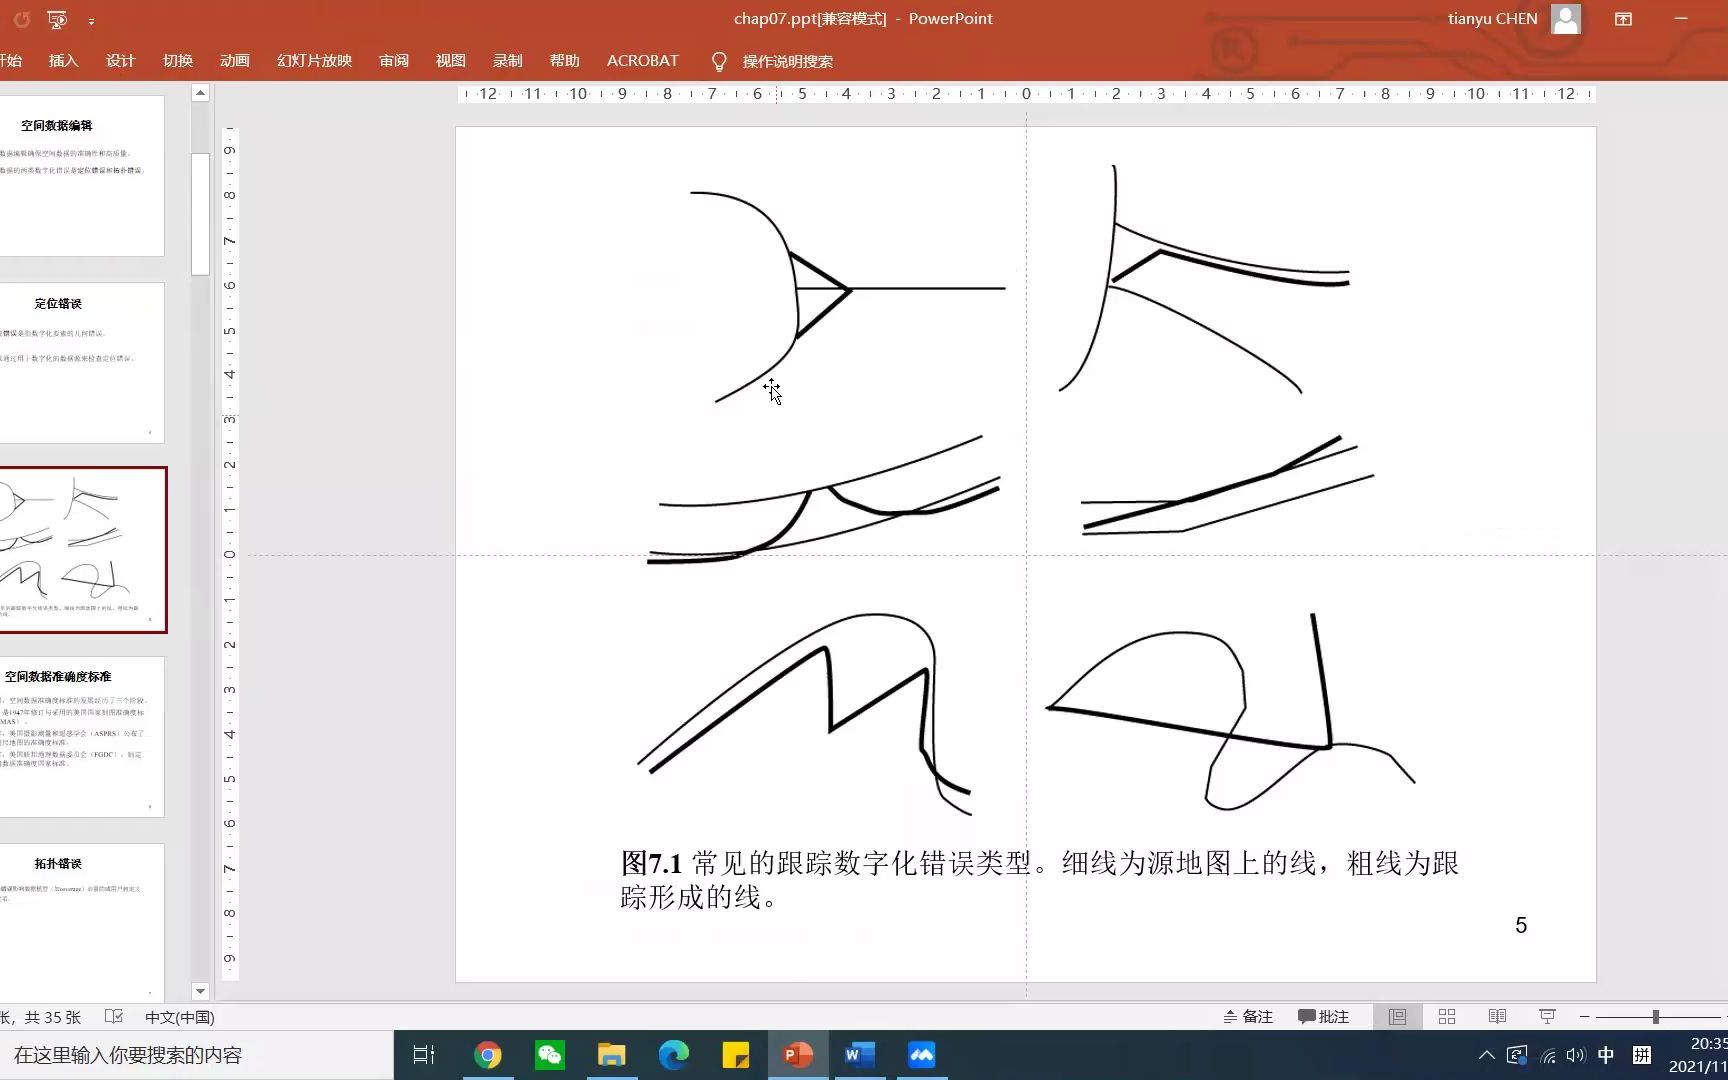
Task: Open the Quick Access Toolbar customization menu
Action: [93, 19]
